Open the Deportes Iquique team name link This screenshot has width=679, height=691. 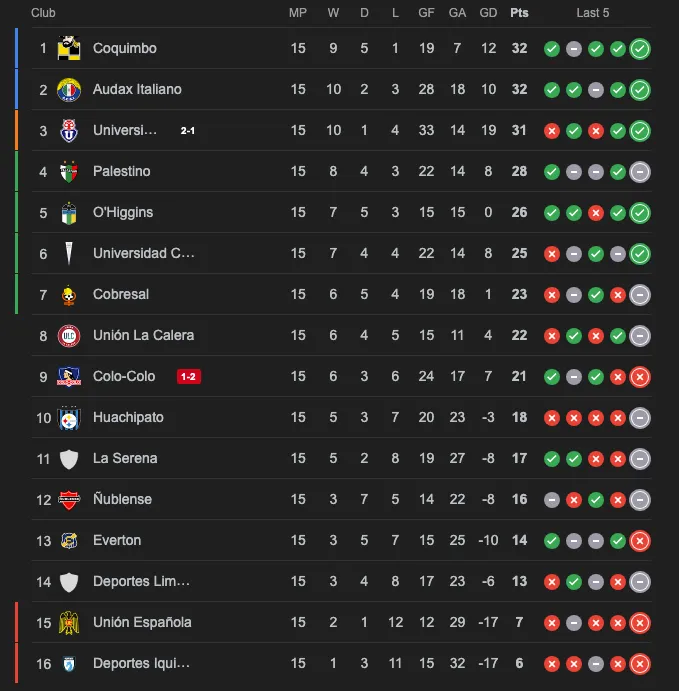[141, 663]
